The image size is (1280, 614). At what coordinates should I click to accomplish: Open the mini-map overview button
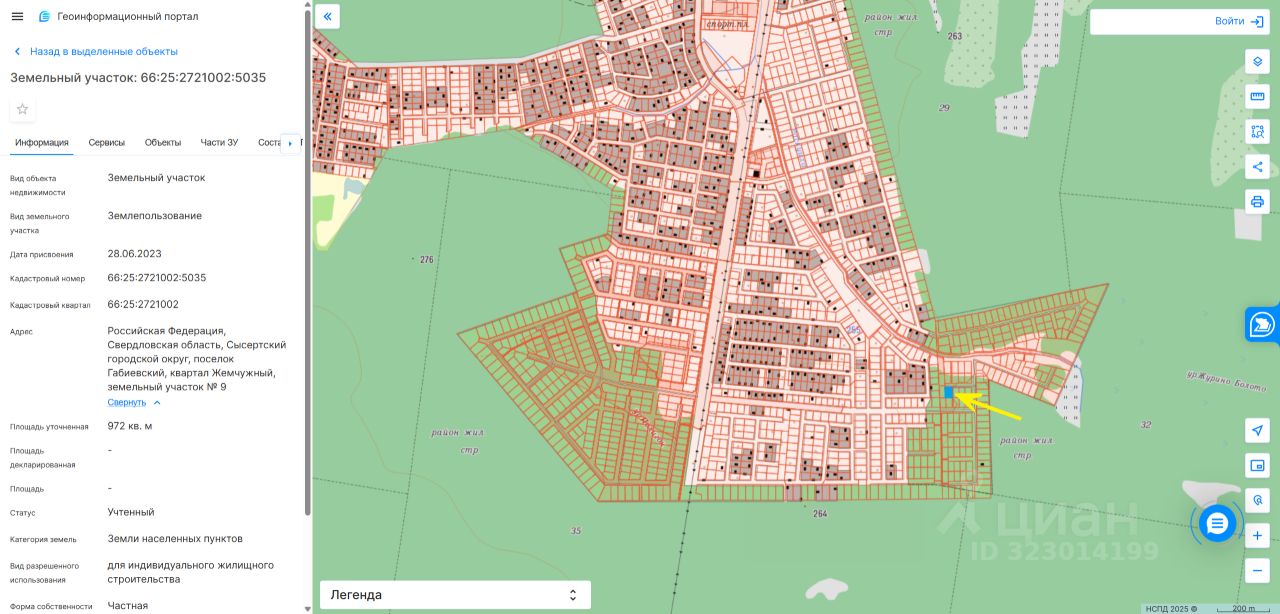pos(1257,465)
